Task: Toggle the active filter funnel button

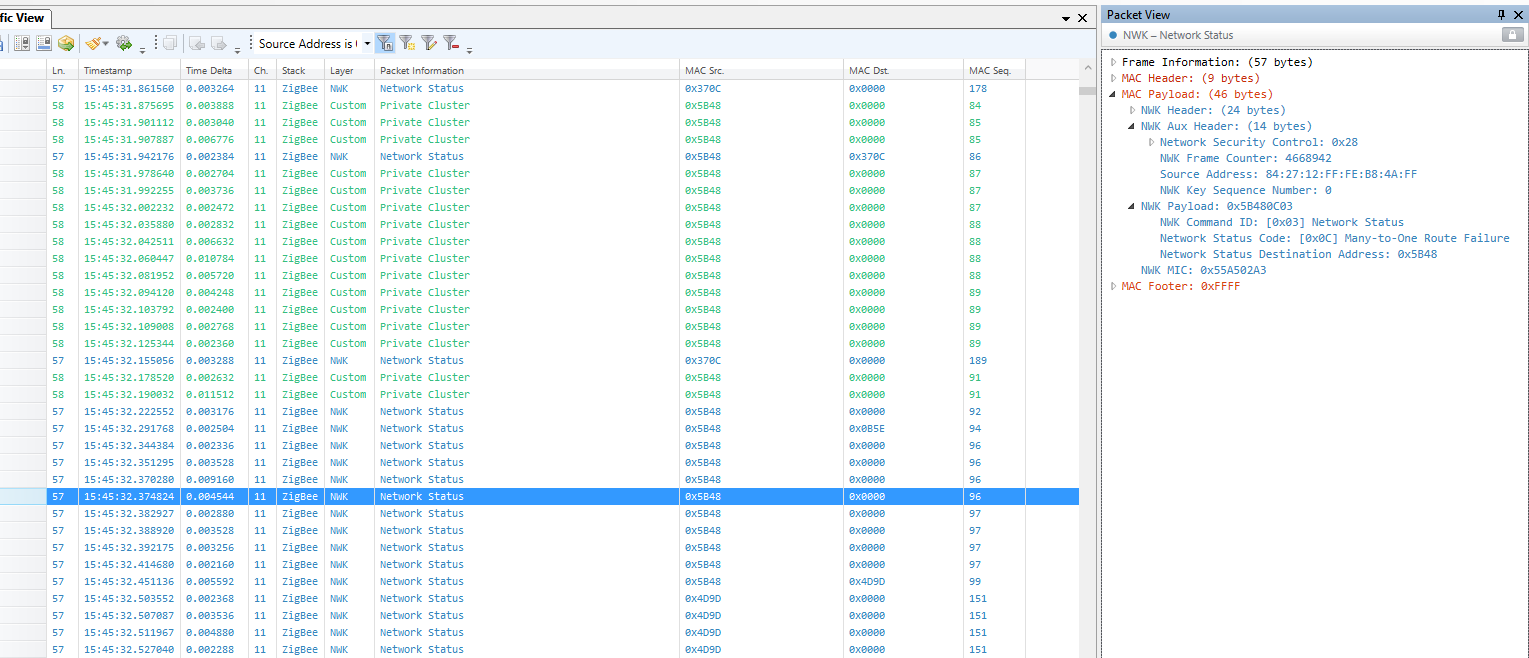Action: click(x=385, y=43)
